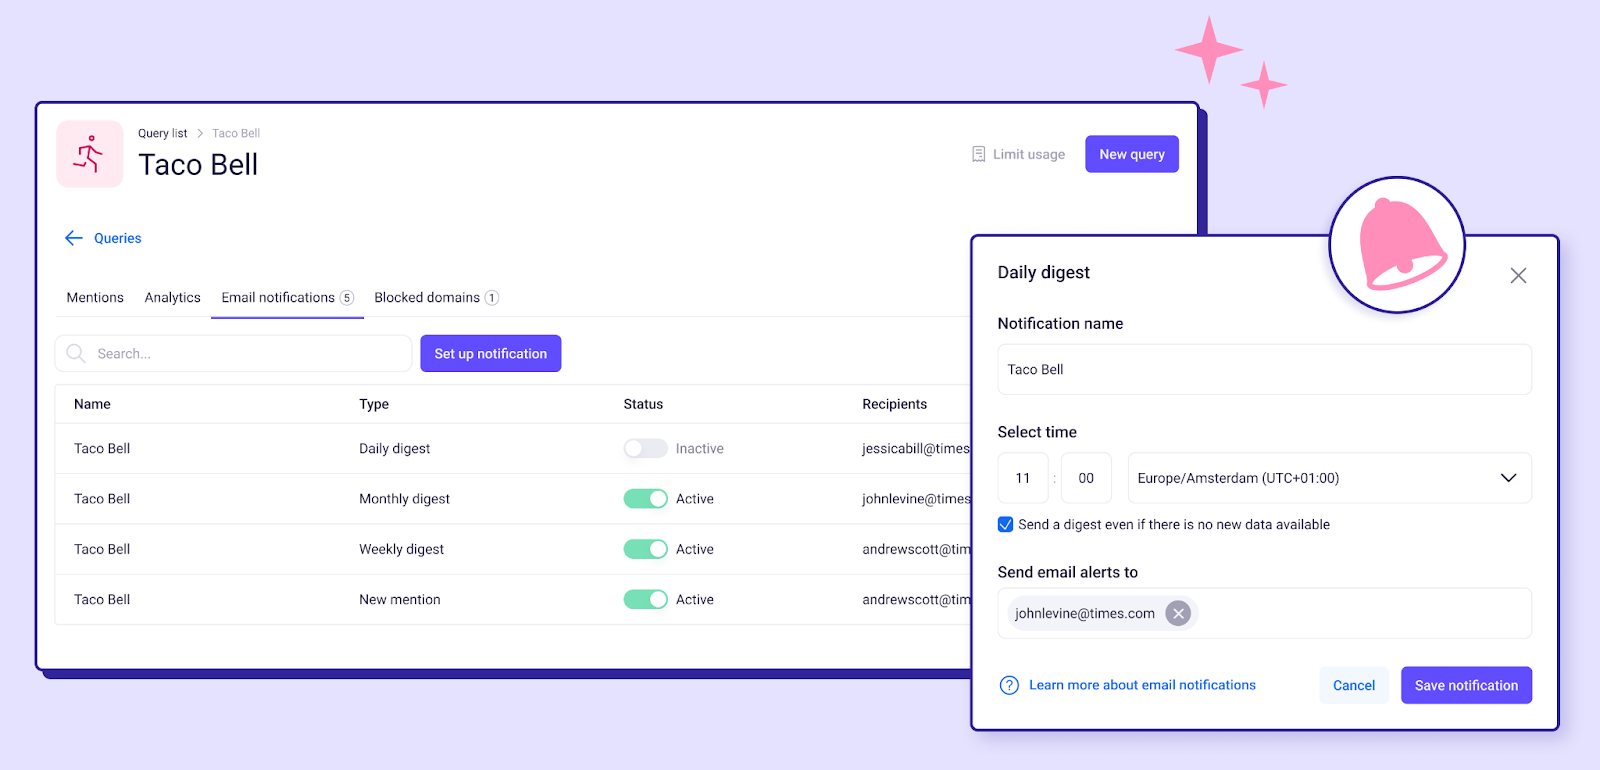Click the back arrow beside Queries
Screen dimensions: 1600x770
coord(74,238)
